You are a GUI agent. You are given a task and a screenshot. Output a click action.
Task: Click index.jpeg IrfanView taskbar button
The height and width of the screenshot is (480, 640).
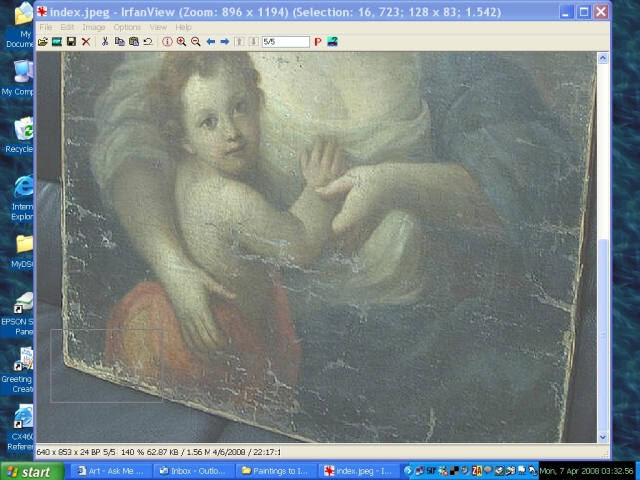[358, 471]
